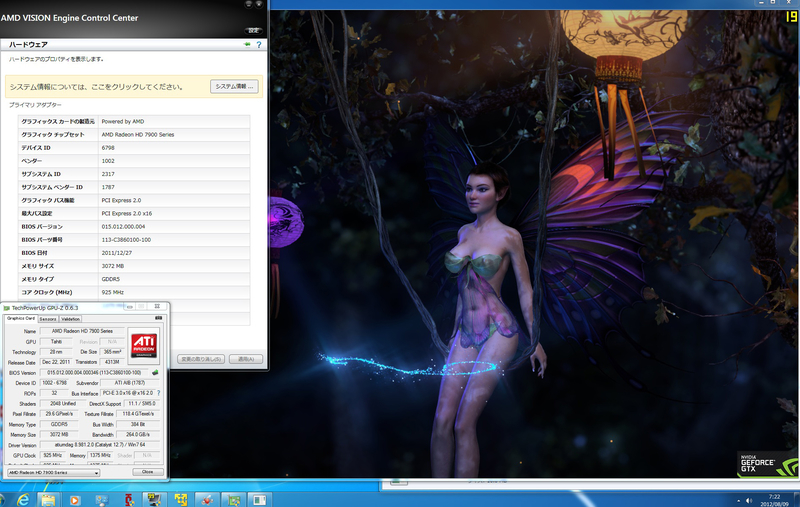
Task: Click Bus Interface question mark in GPU-Z
Action: pyautogui.click(x=159, y=393)
